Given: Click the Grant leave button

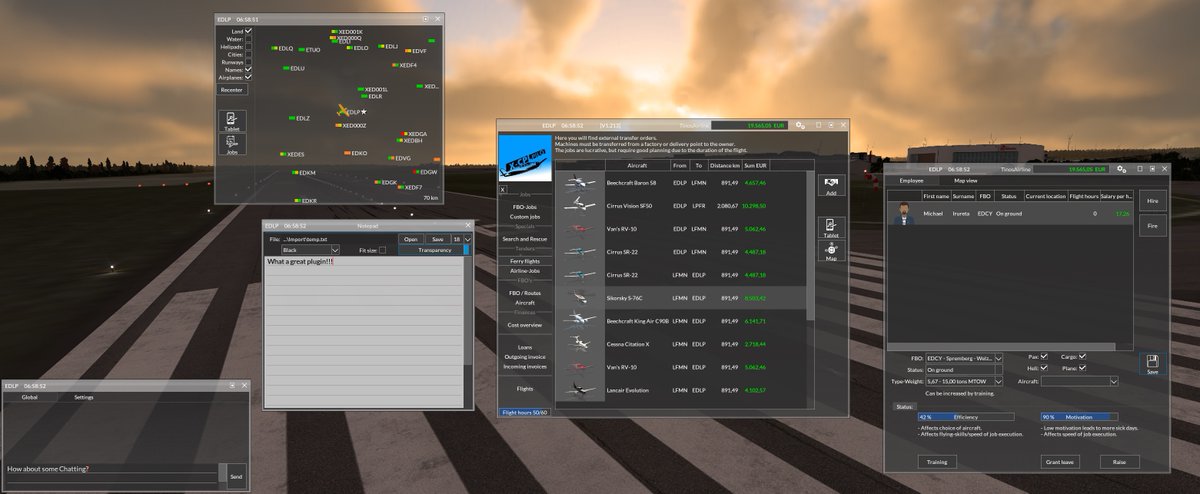Looking at the screenshot, I should click(x=1059, y=462).
